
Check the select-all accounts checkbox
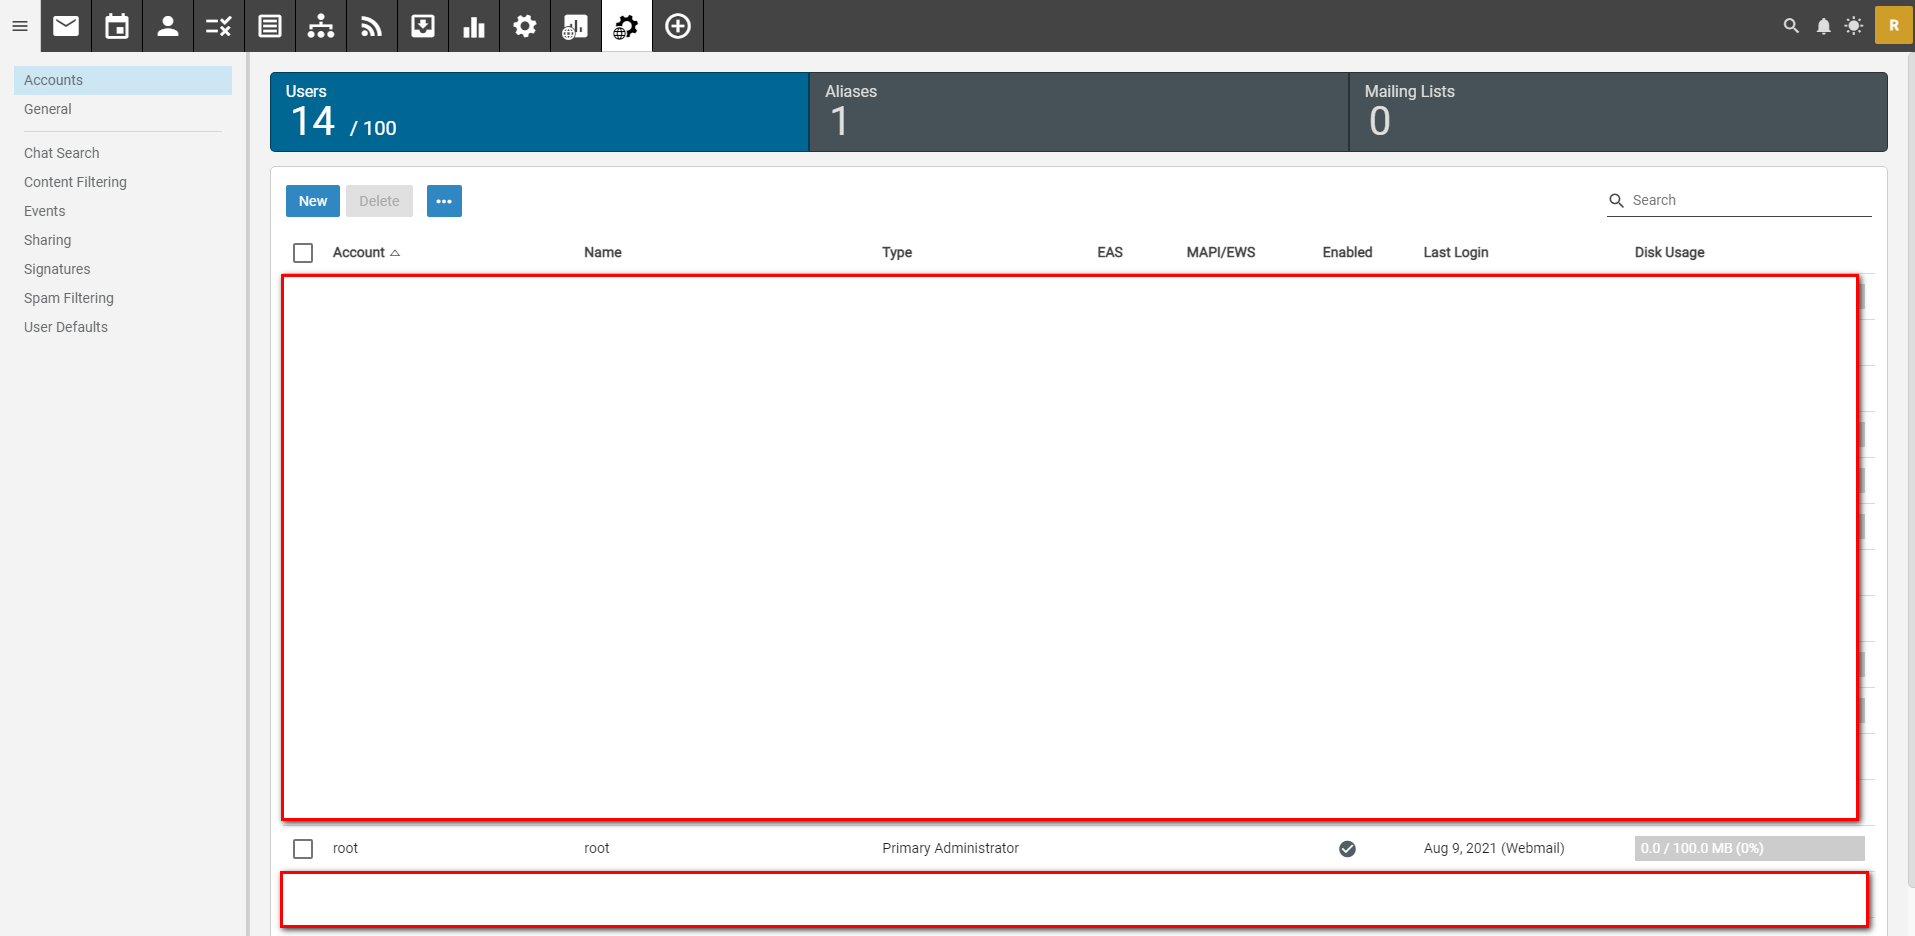(x=303, y=253)
